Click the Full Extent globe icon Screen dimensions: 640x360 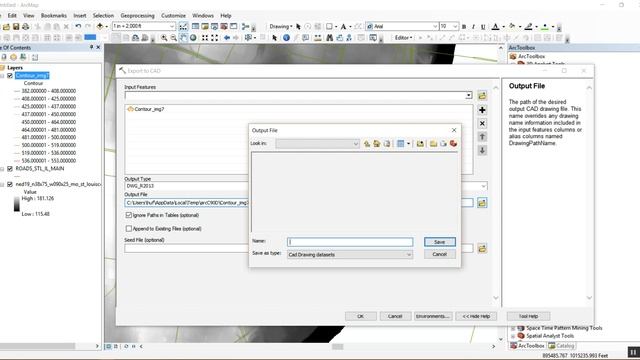point(193,38)
